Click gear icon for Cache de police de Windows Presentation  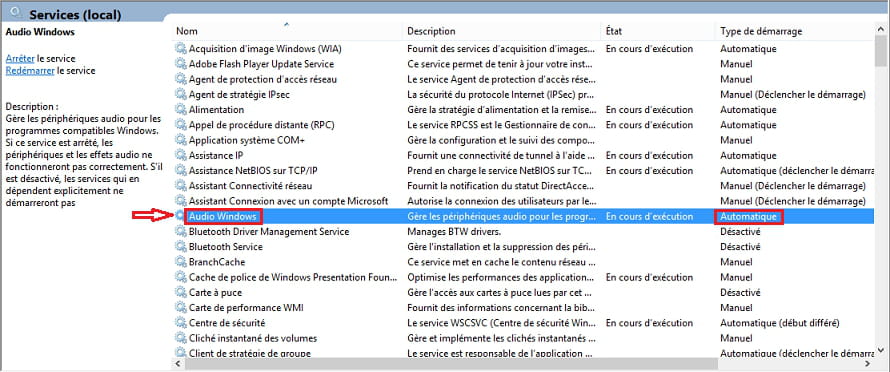[180, 277]
